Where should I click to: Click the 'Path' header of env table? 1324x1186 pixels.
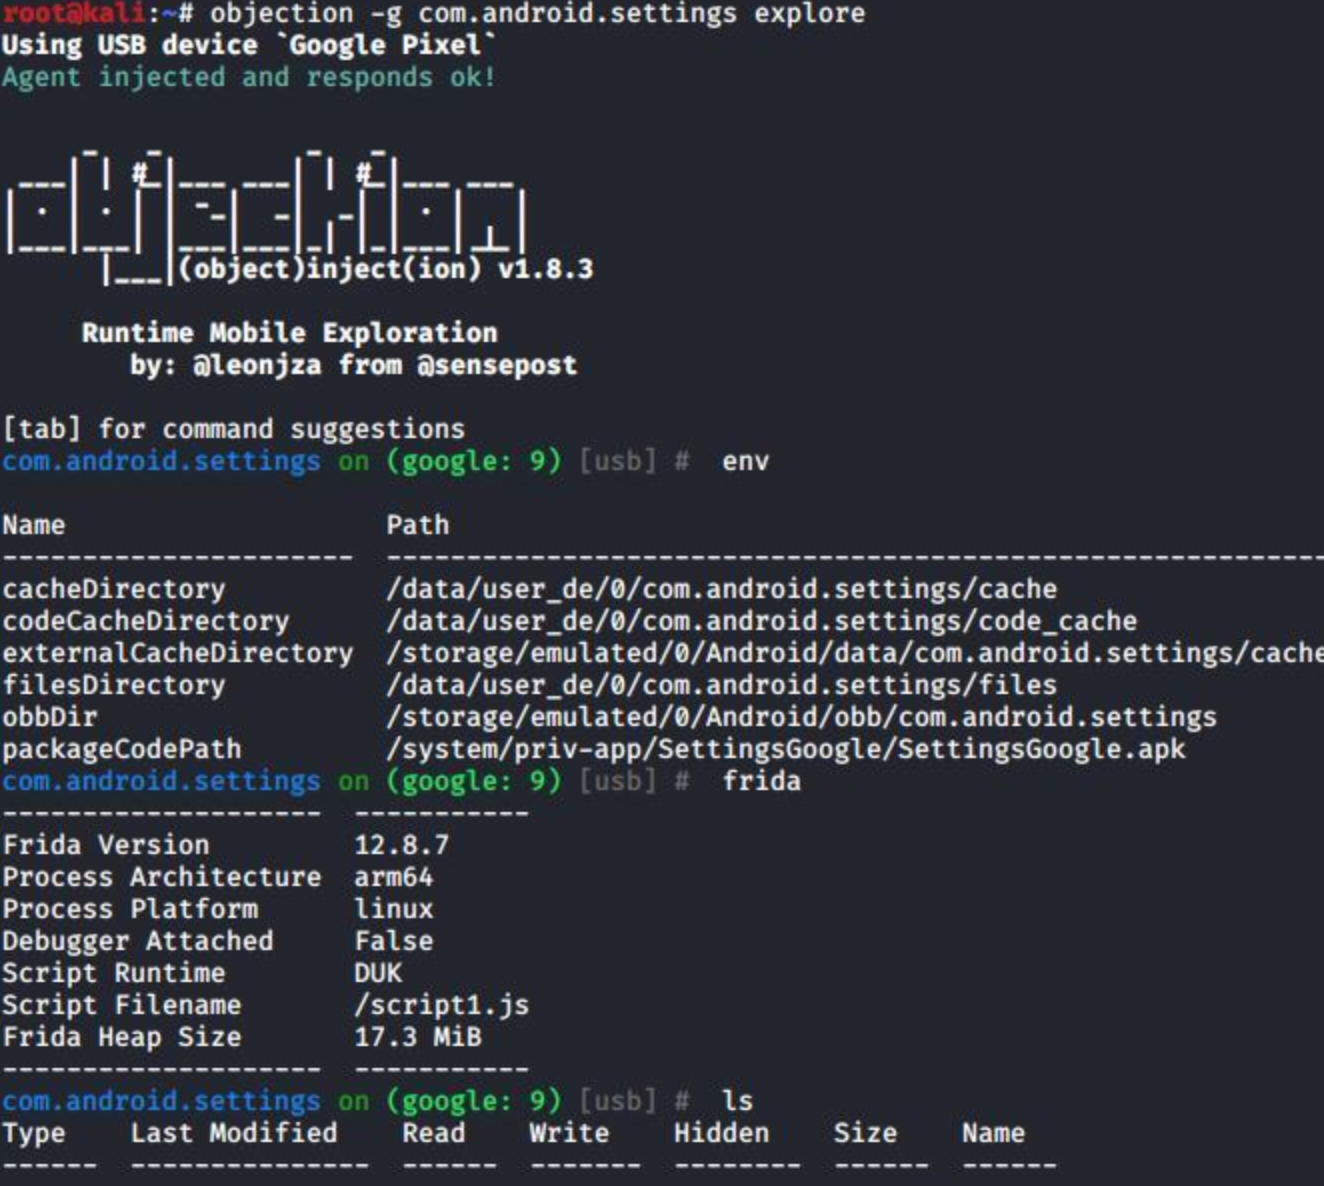418,525
